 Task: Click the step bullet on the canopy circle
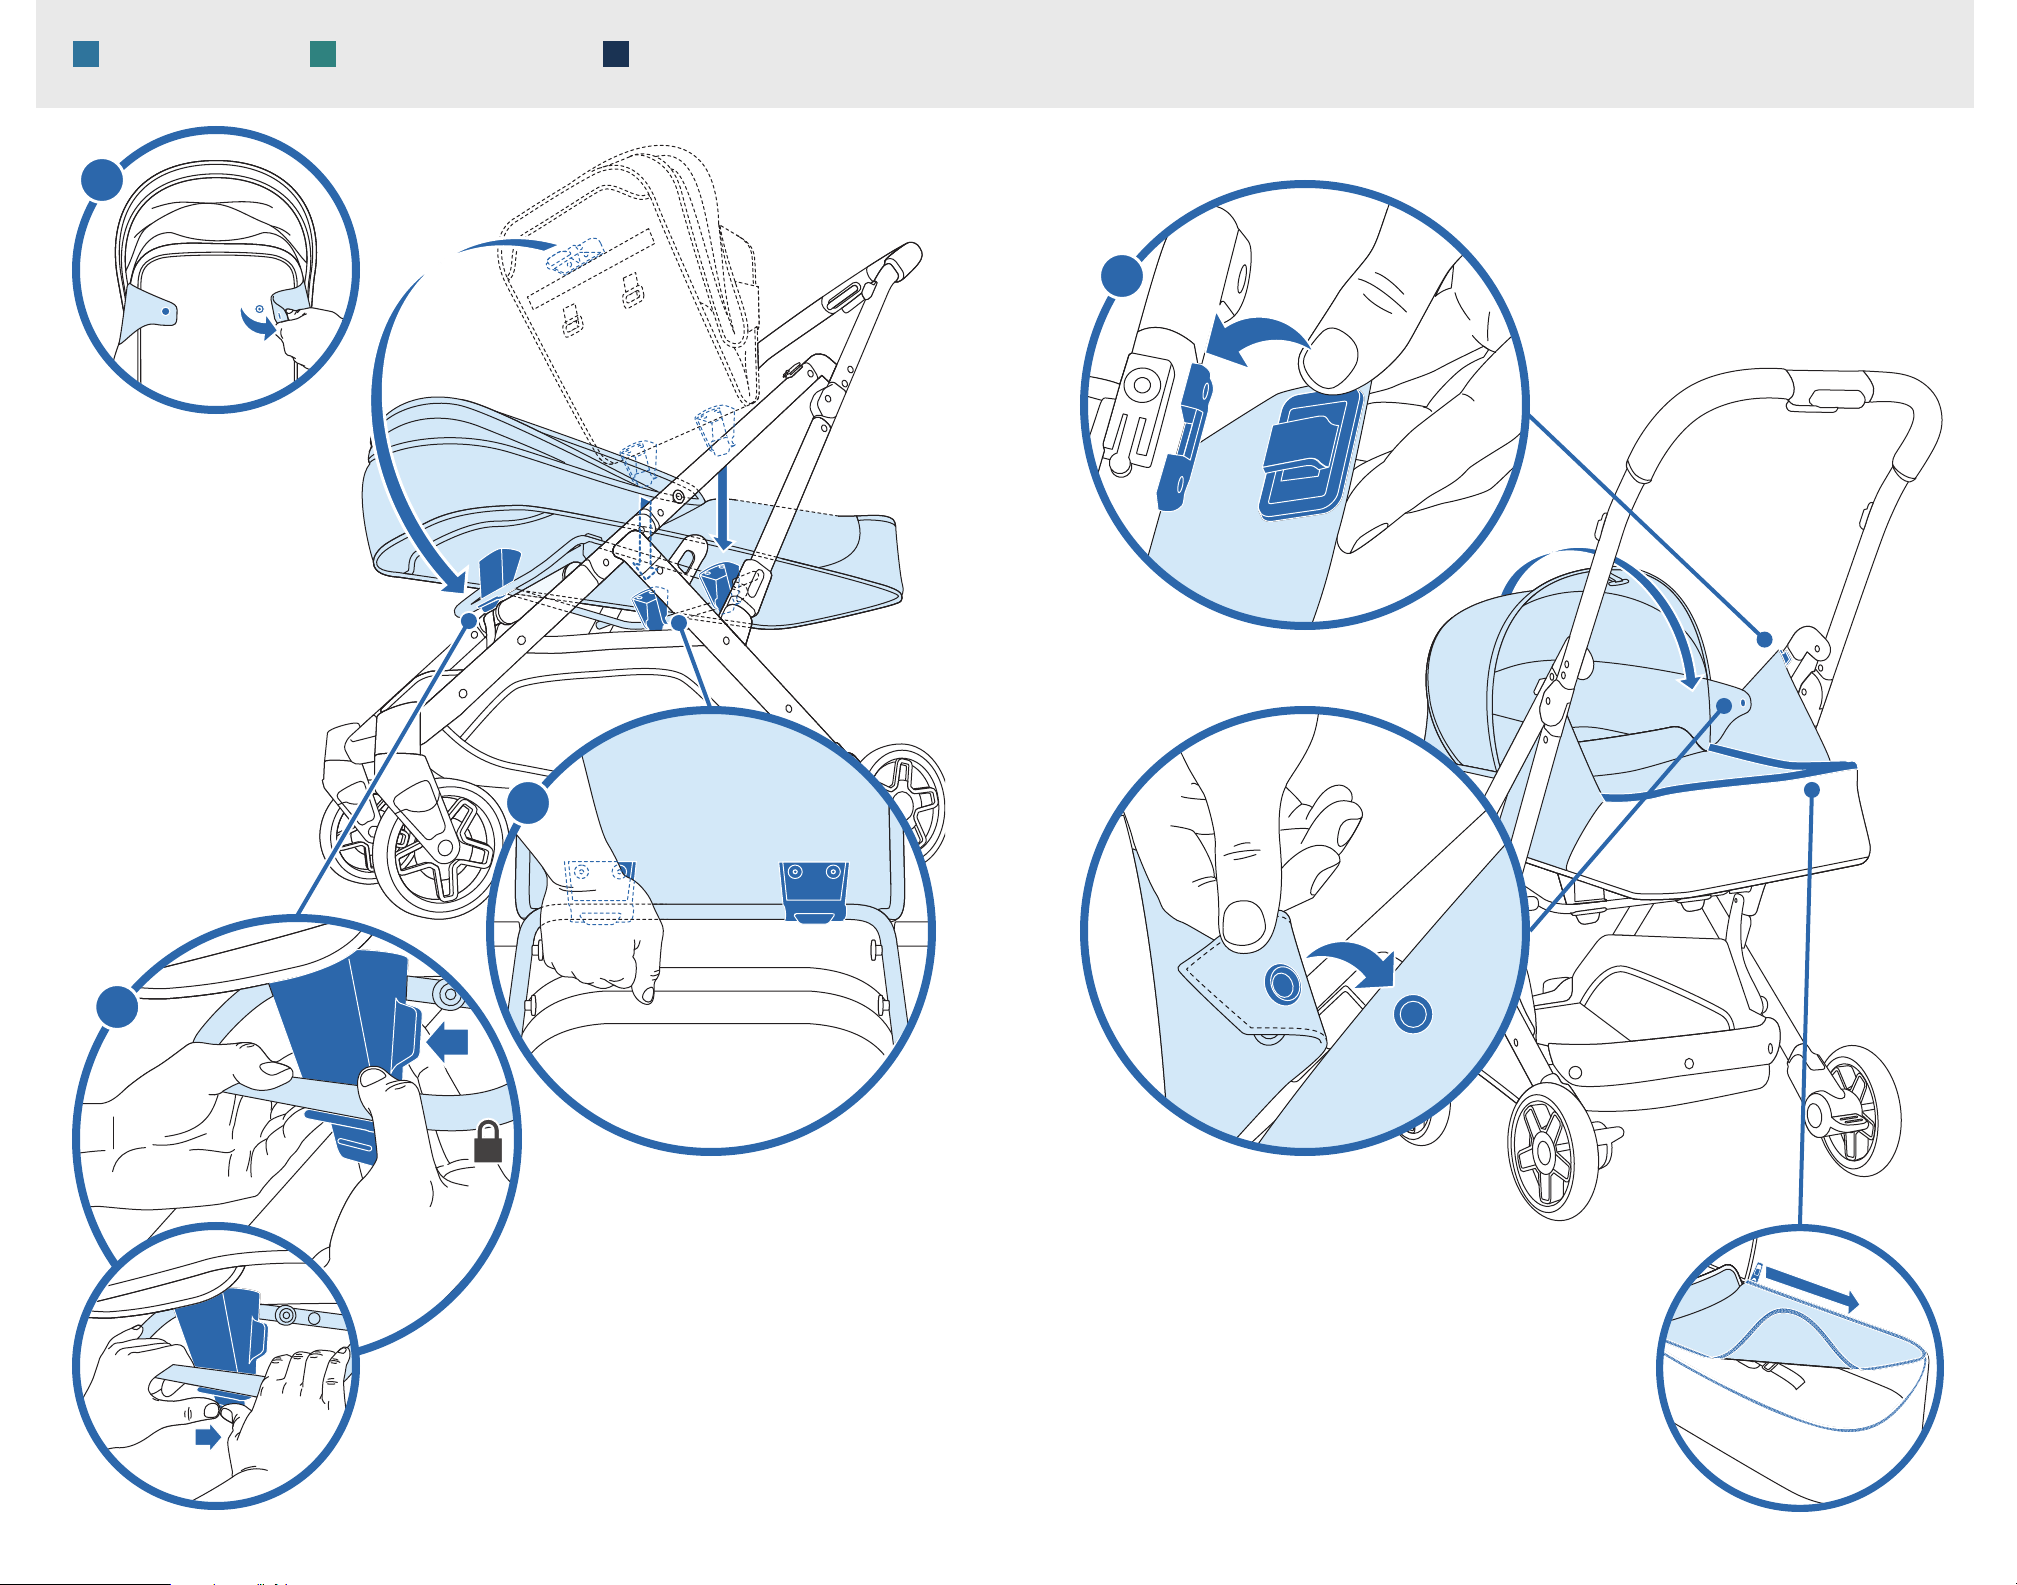coord(101,180)
